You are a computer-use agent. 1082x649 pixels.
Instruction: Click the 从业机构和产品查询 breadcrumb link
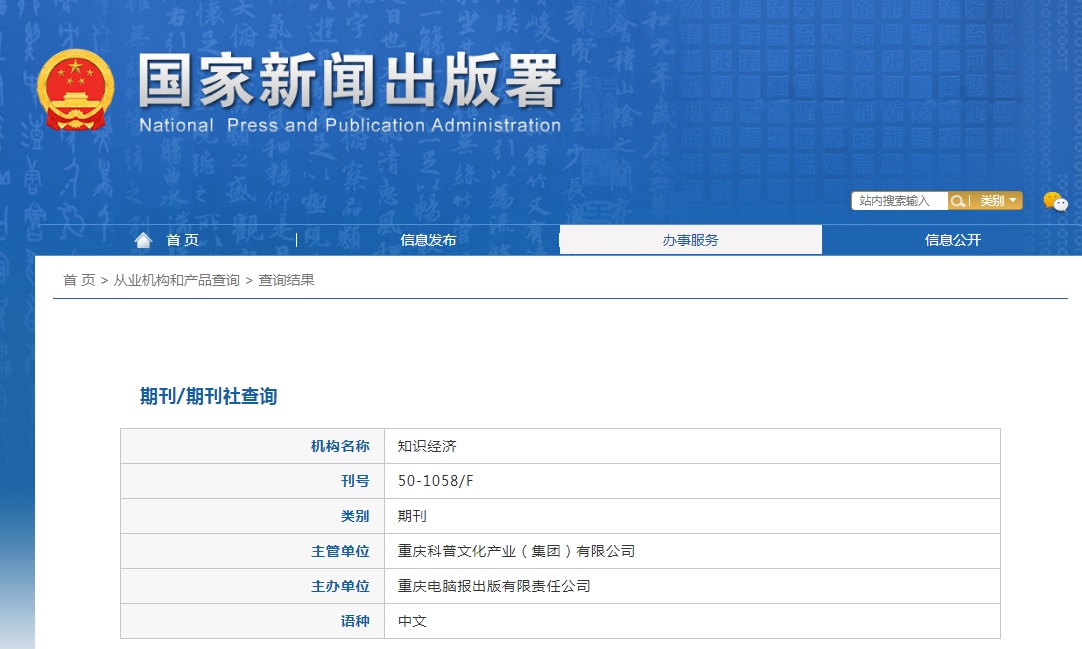[x=176, y=281]
